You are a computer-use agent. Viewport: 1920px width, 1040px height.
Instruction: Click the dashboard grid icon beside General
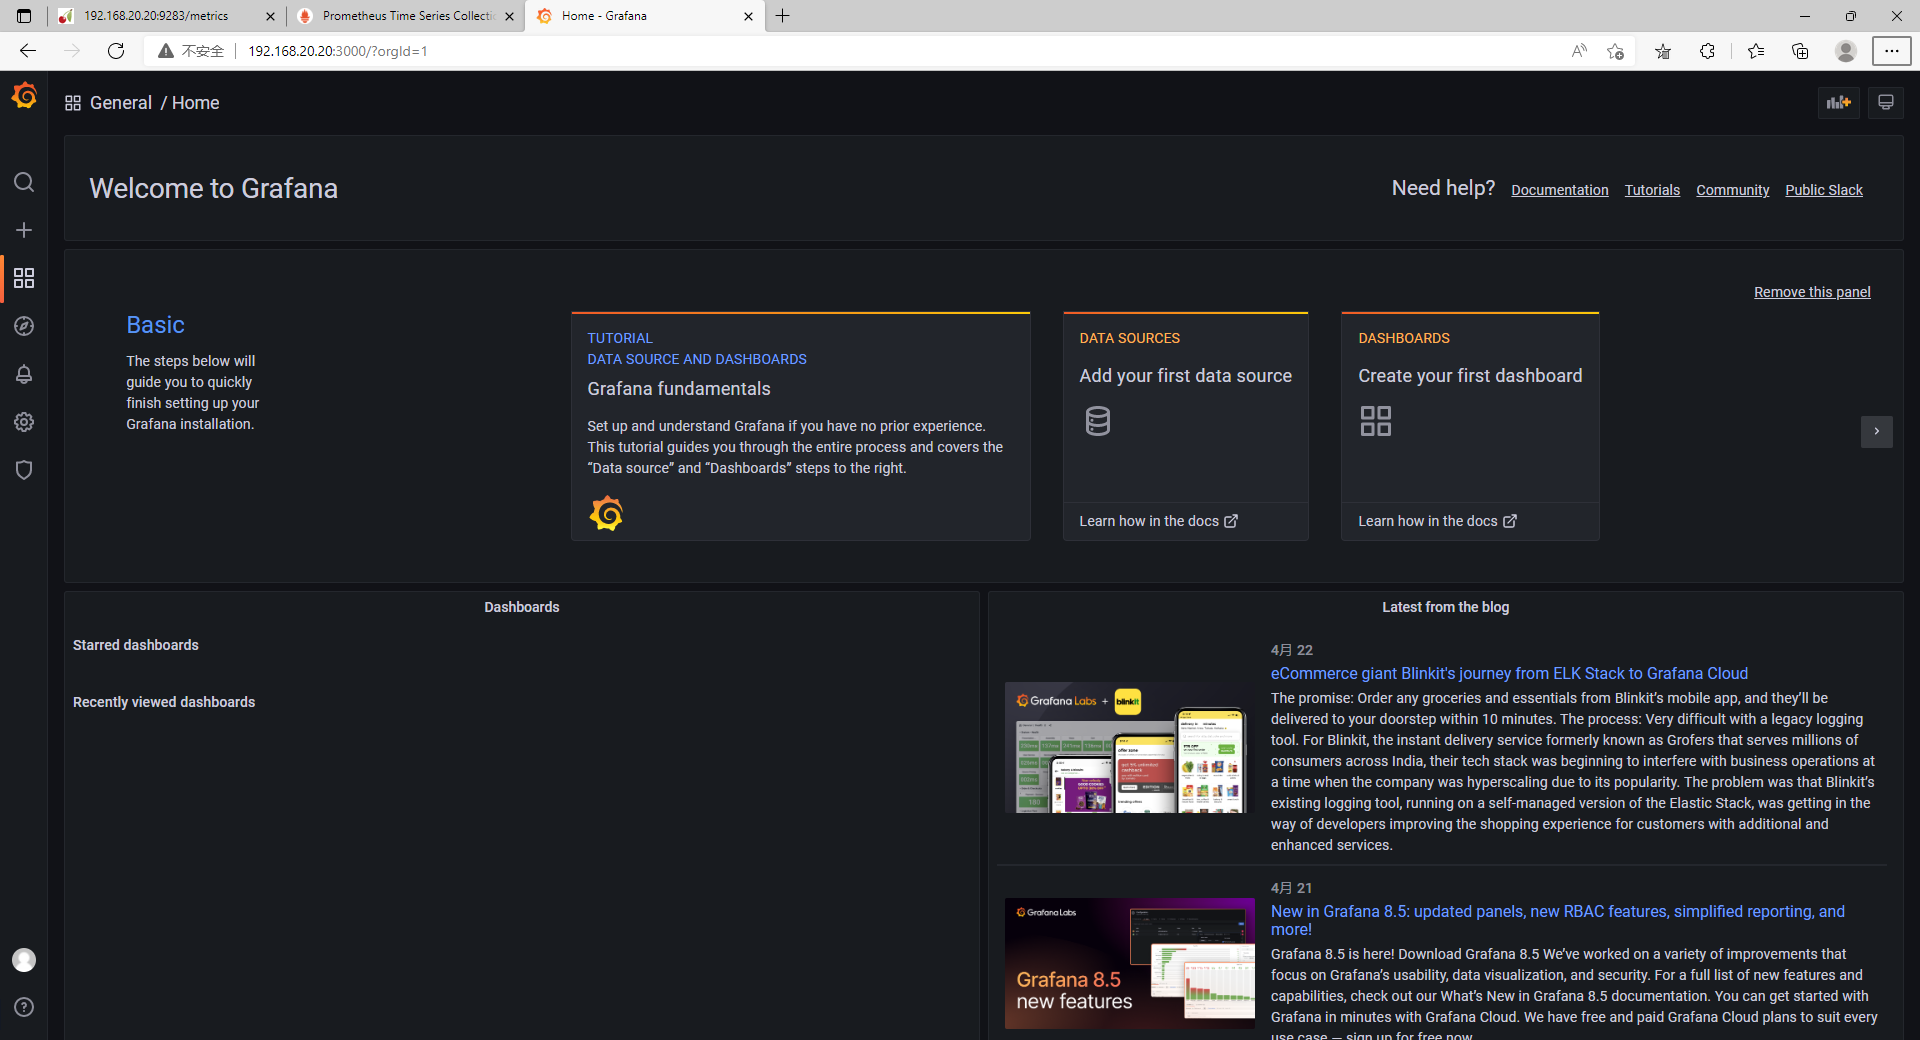point(73,103)
